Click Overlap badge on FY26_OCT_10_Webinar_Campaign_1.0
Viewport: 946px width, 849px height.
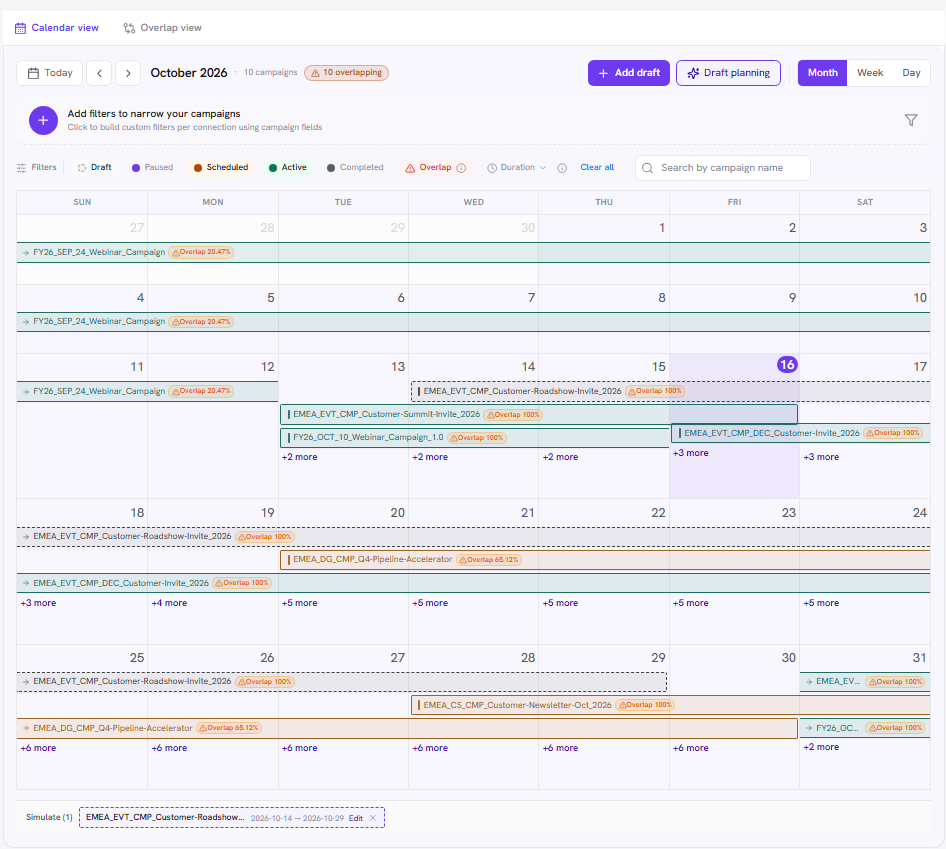click(477, 438)
